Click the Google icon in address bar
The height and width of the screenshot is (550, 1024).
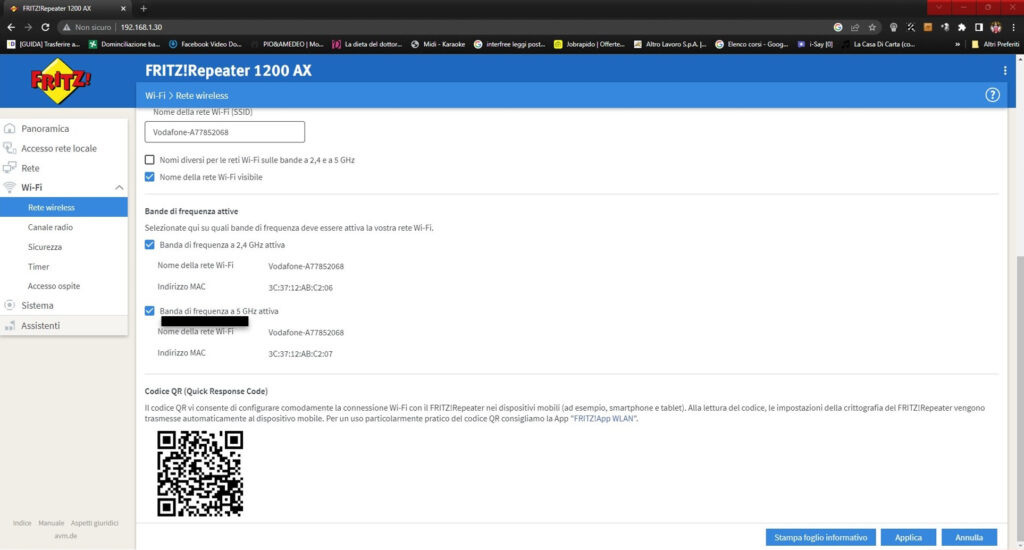[x=838, y=27]
